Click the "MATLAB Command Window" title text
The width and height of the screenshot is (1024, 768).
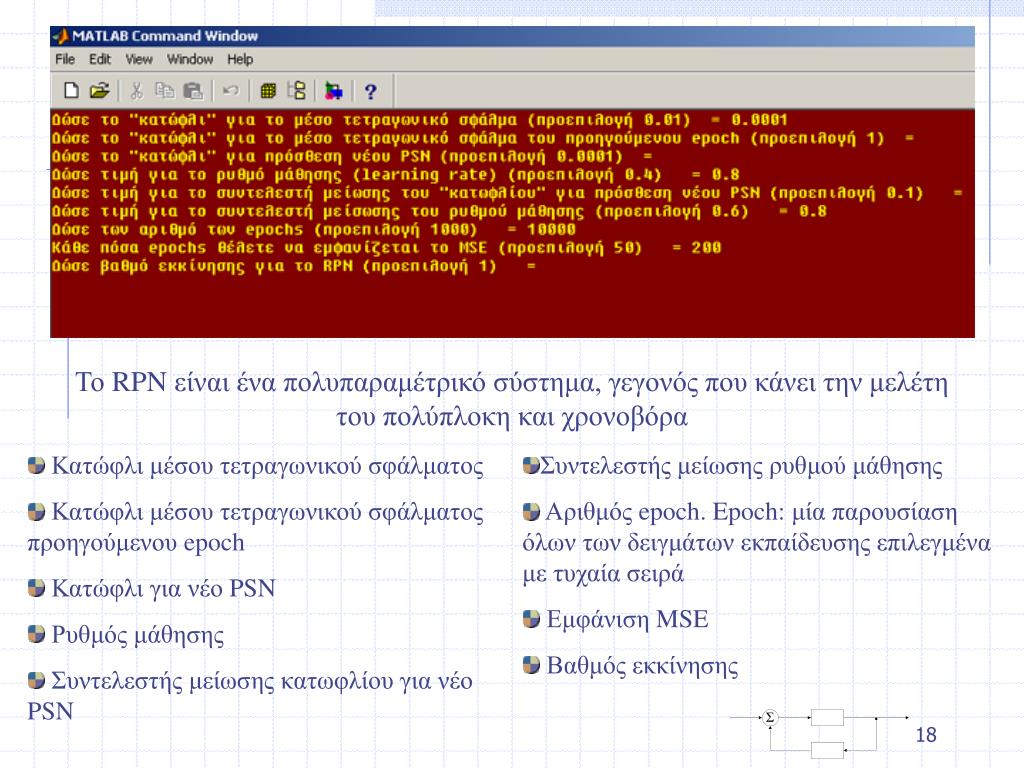pyautogui.click(x=165, y=36)
